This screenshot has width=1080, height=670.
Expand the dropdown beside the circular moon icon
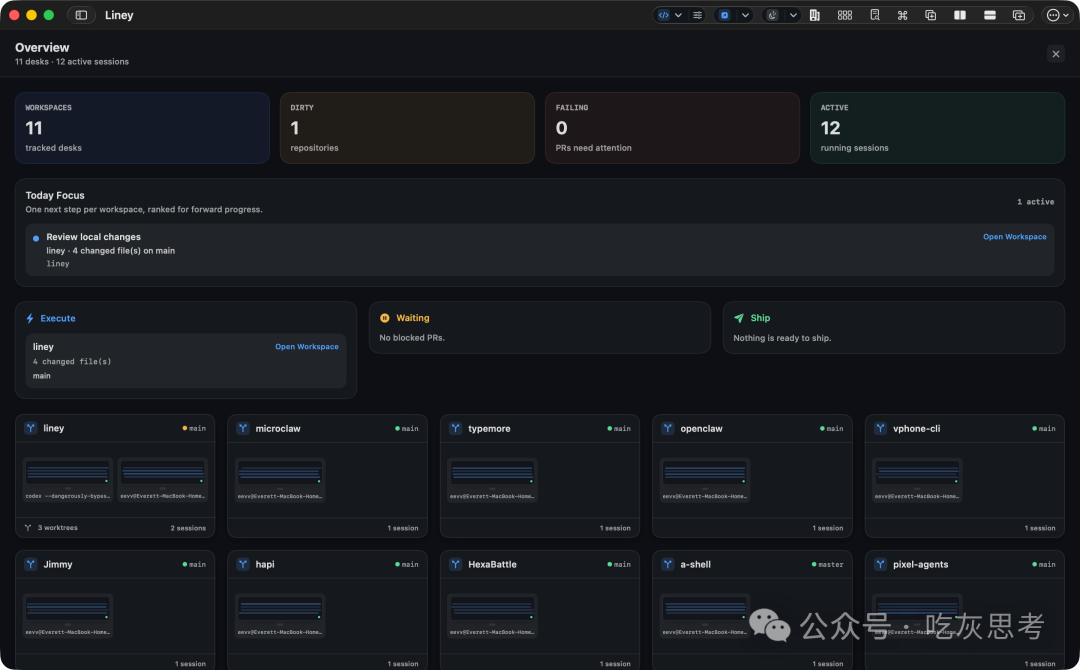click(793, 15)
